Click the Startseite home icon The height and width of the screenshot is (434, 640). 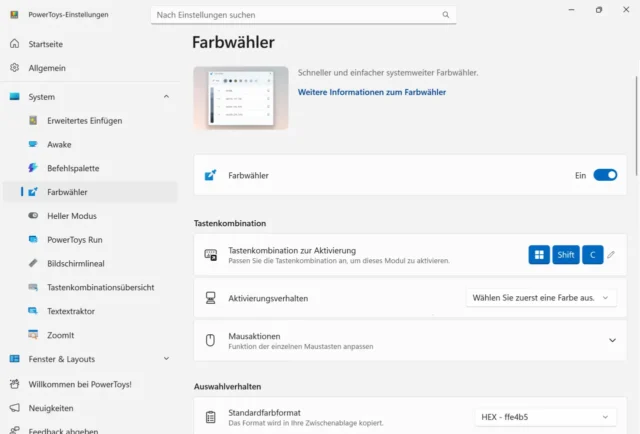[x=15, y=44]
